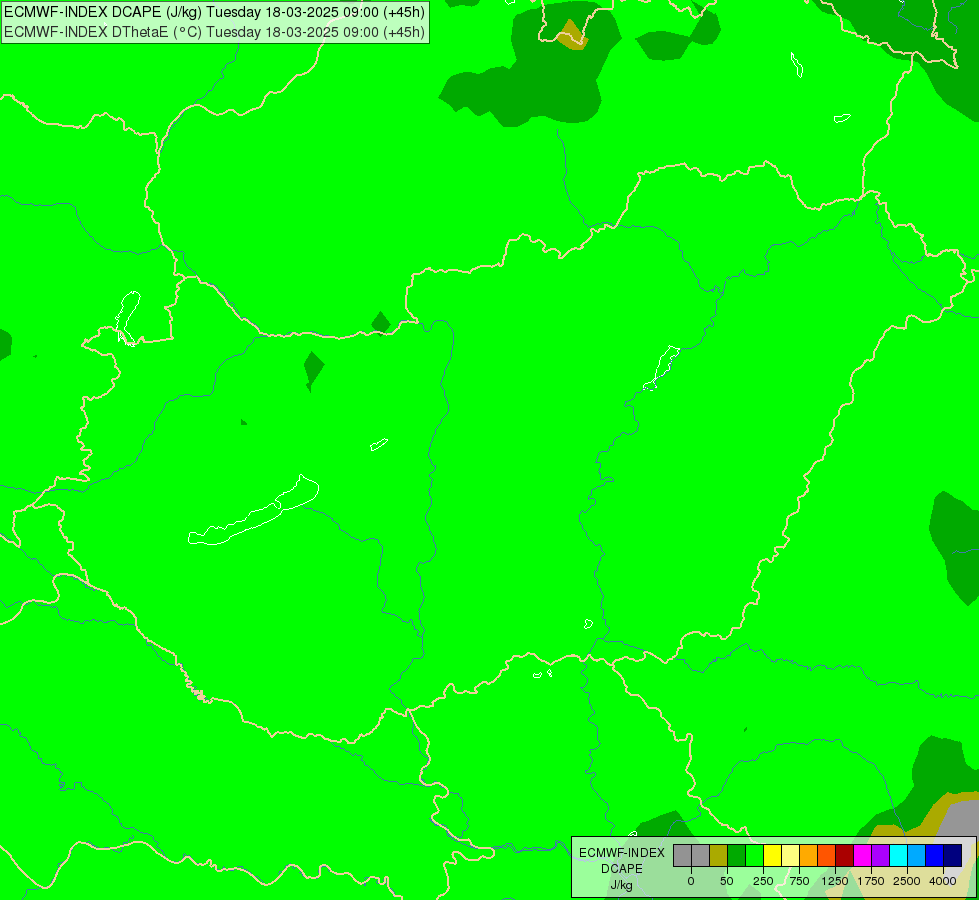
Task: Select the orange-red legend swatch
Action: 827,855
